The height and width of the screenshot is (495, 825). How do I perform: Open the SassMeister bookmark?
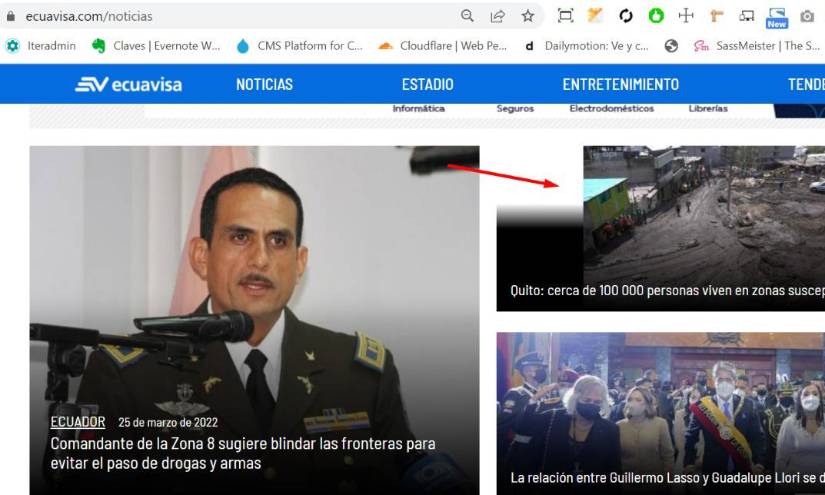click(758, 46)
